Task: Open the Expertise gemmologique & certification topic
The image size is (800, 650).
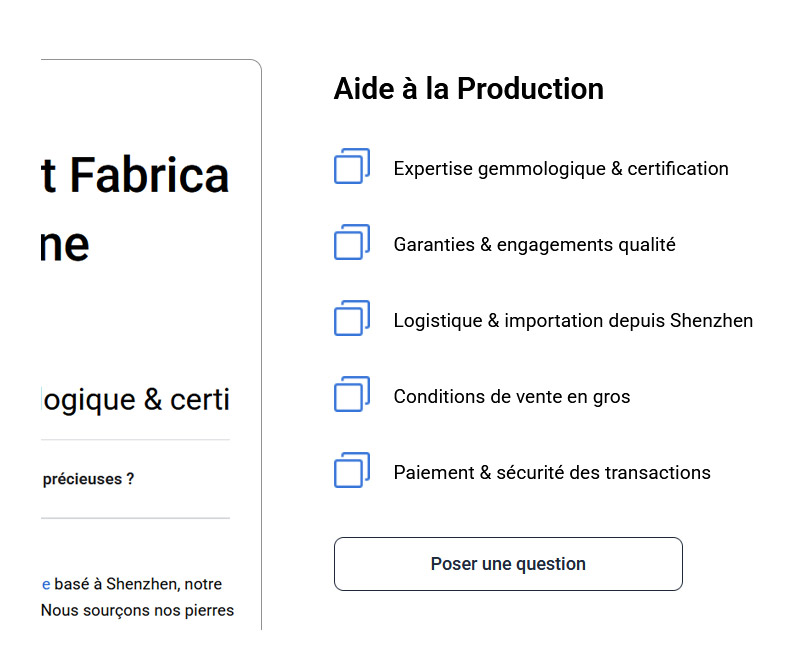Action: [560, 169]
